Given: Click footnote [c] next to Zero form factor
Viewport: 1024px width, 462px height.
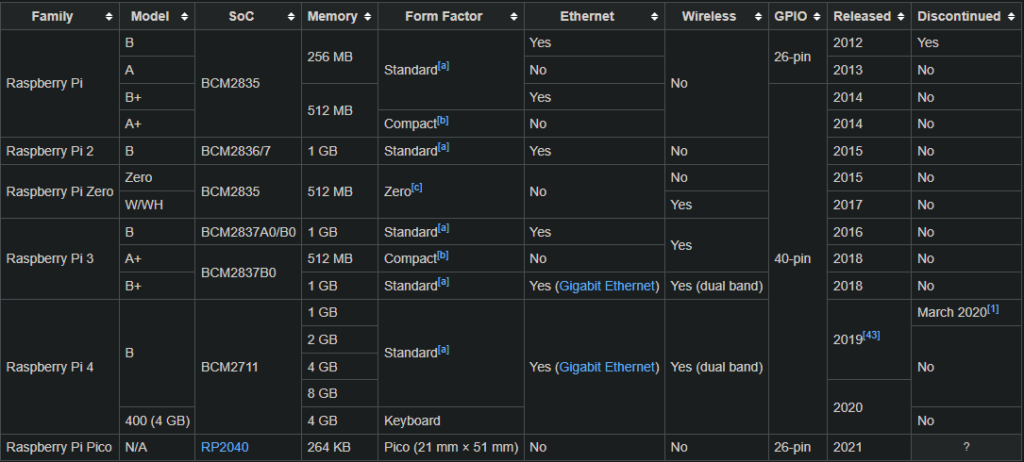Looking at the screenshot, I should pos(416,187).
